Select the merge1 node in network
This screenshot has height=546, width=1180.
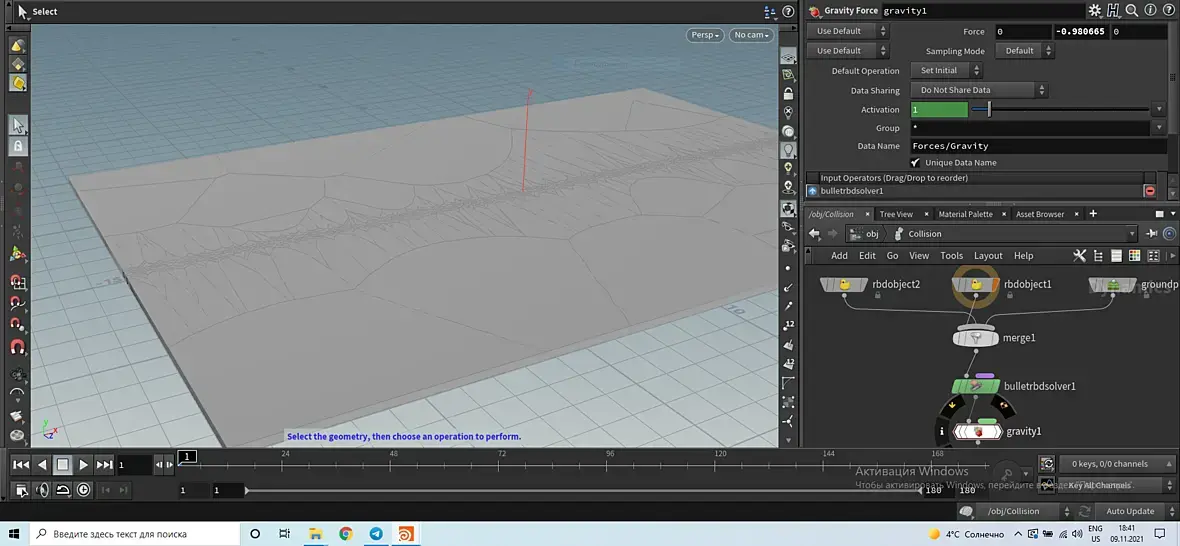click(975, 338)
